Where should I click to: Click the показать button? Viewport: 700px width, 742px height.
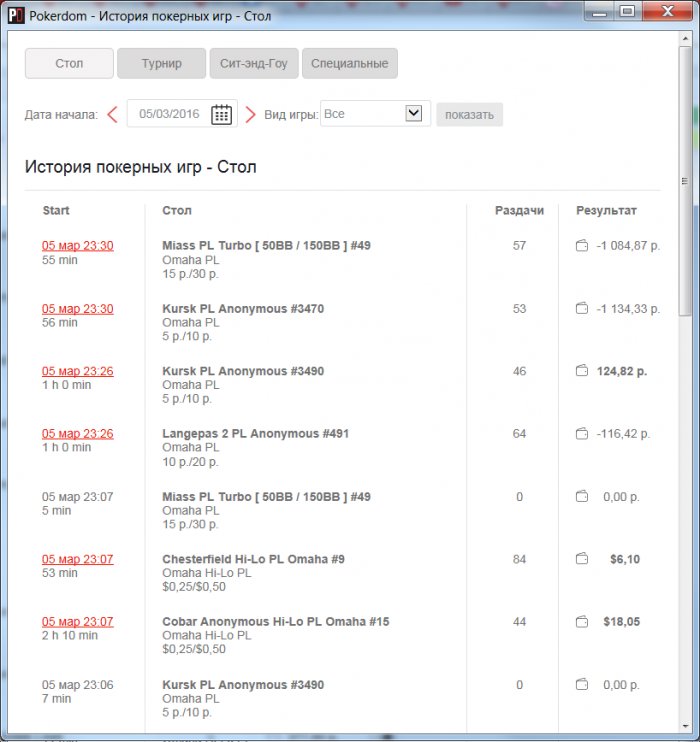pos(470,115)
